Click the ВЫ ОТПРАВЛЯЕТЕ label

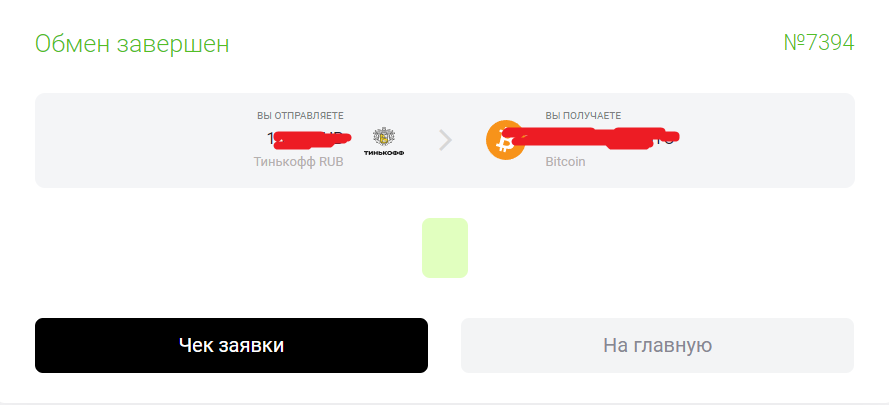[x=300, y=116]
